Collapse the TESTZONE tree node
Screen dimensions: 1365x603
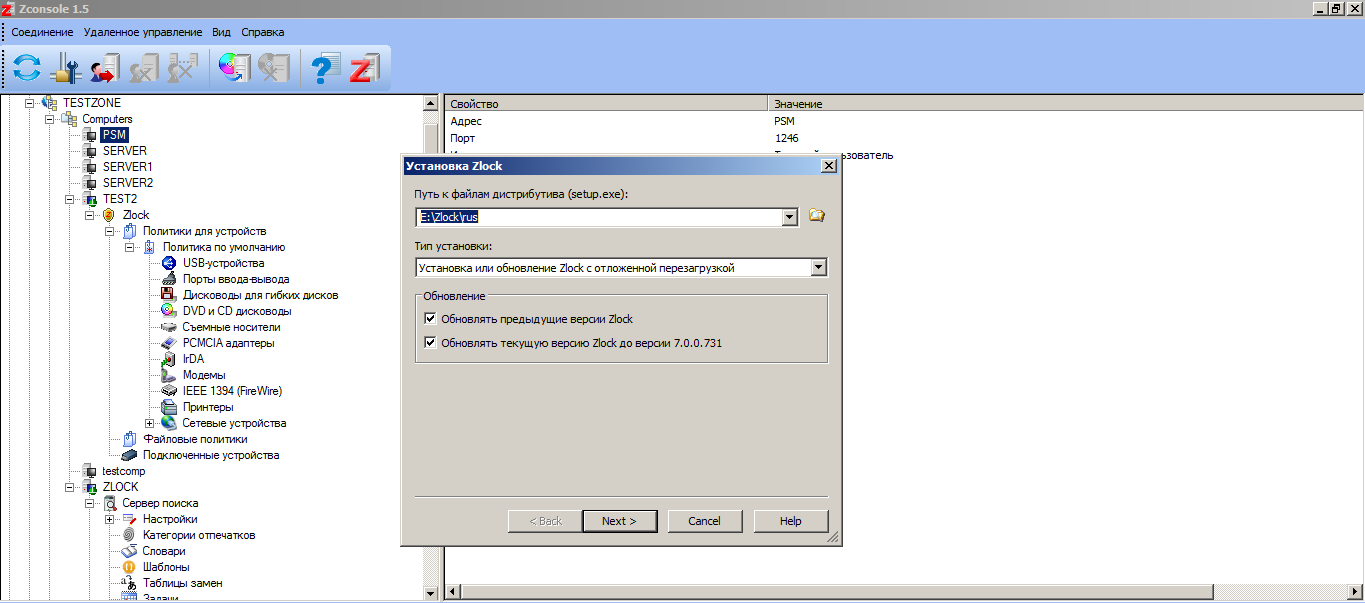pyautogui.click(x=30, y=103)
